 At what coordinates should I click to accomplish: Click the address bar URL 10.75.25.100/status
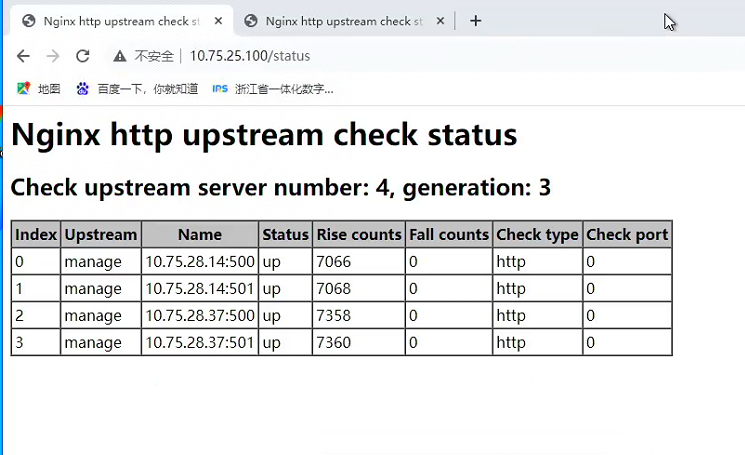point(250,56)
